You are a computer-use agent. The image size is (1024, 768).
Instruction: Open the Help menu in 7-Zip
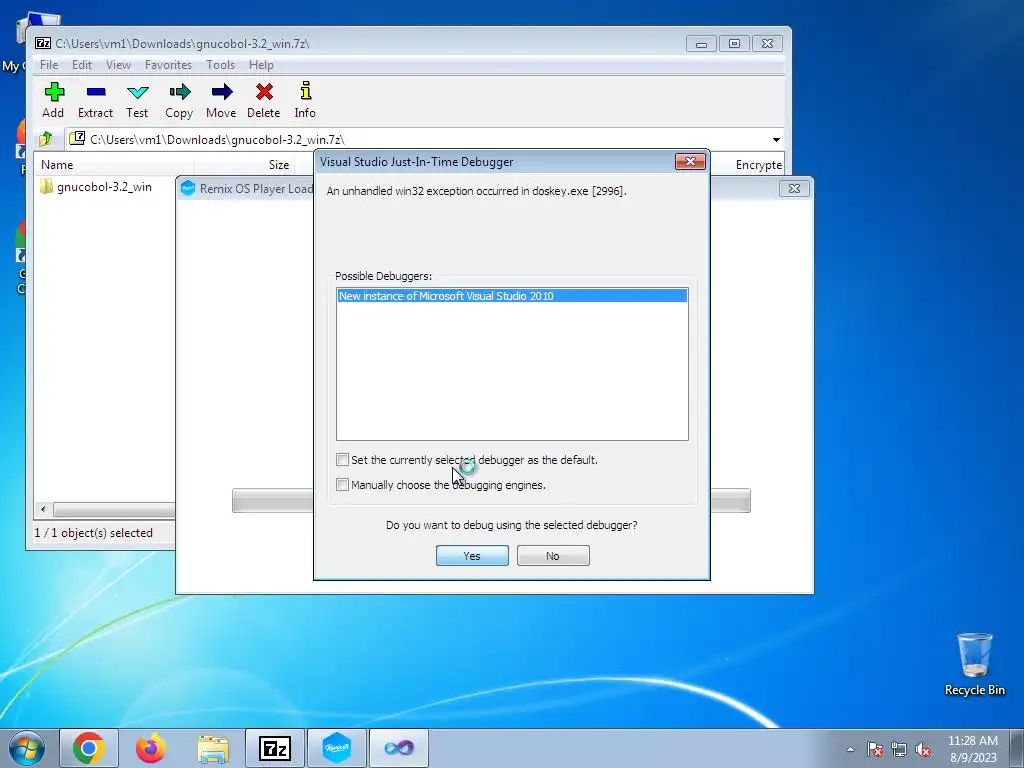coord(261,65)
